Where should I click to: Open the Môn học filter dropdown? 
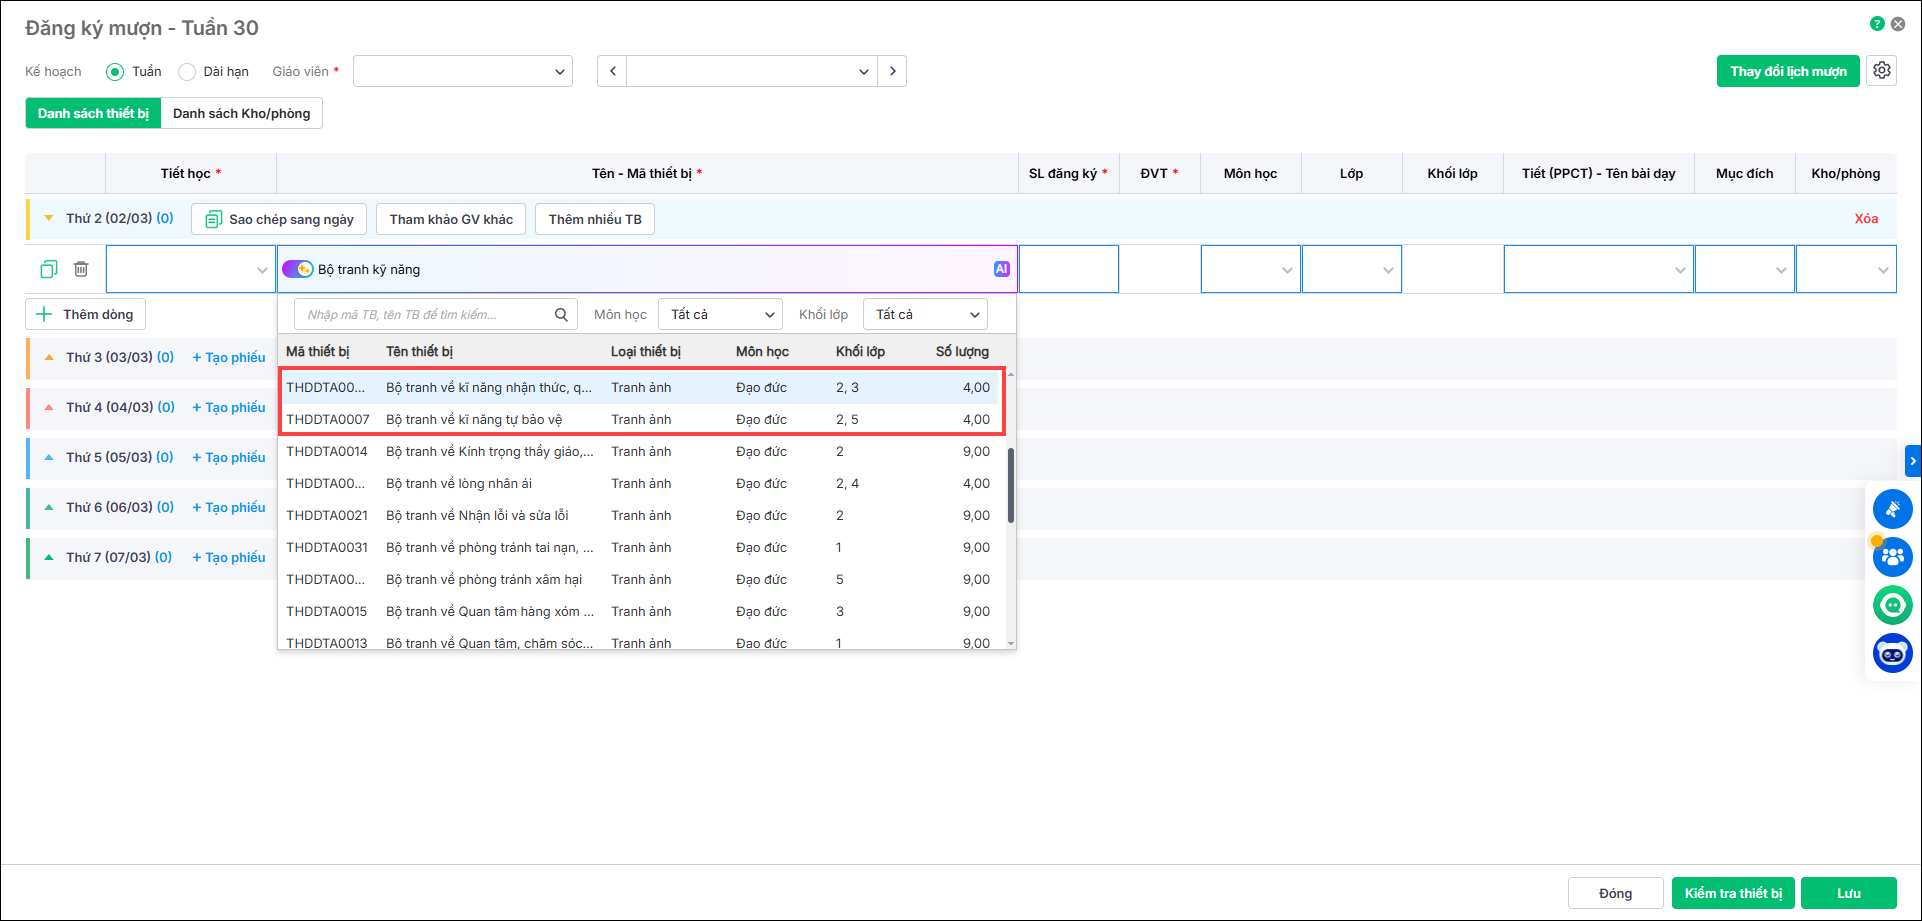(720, 315)
